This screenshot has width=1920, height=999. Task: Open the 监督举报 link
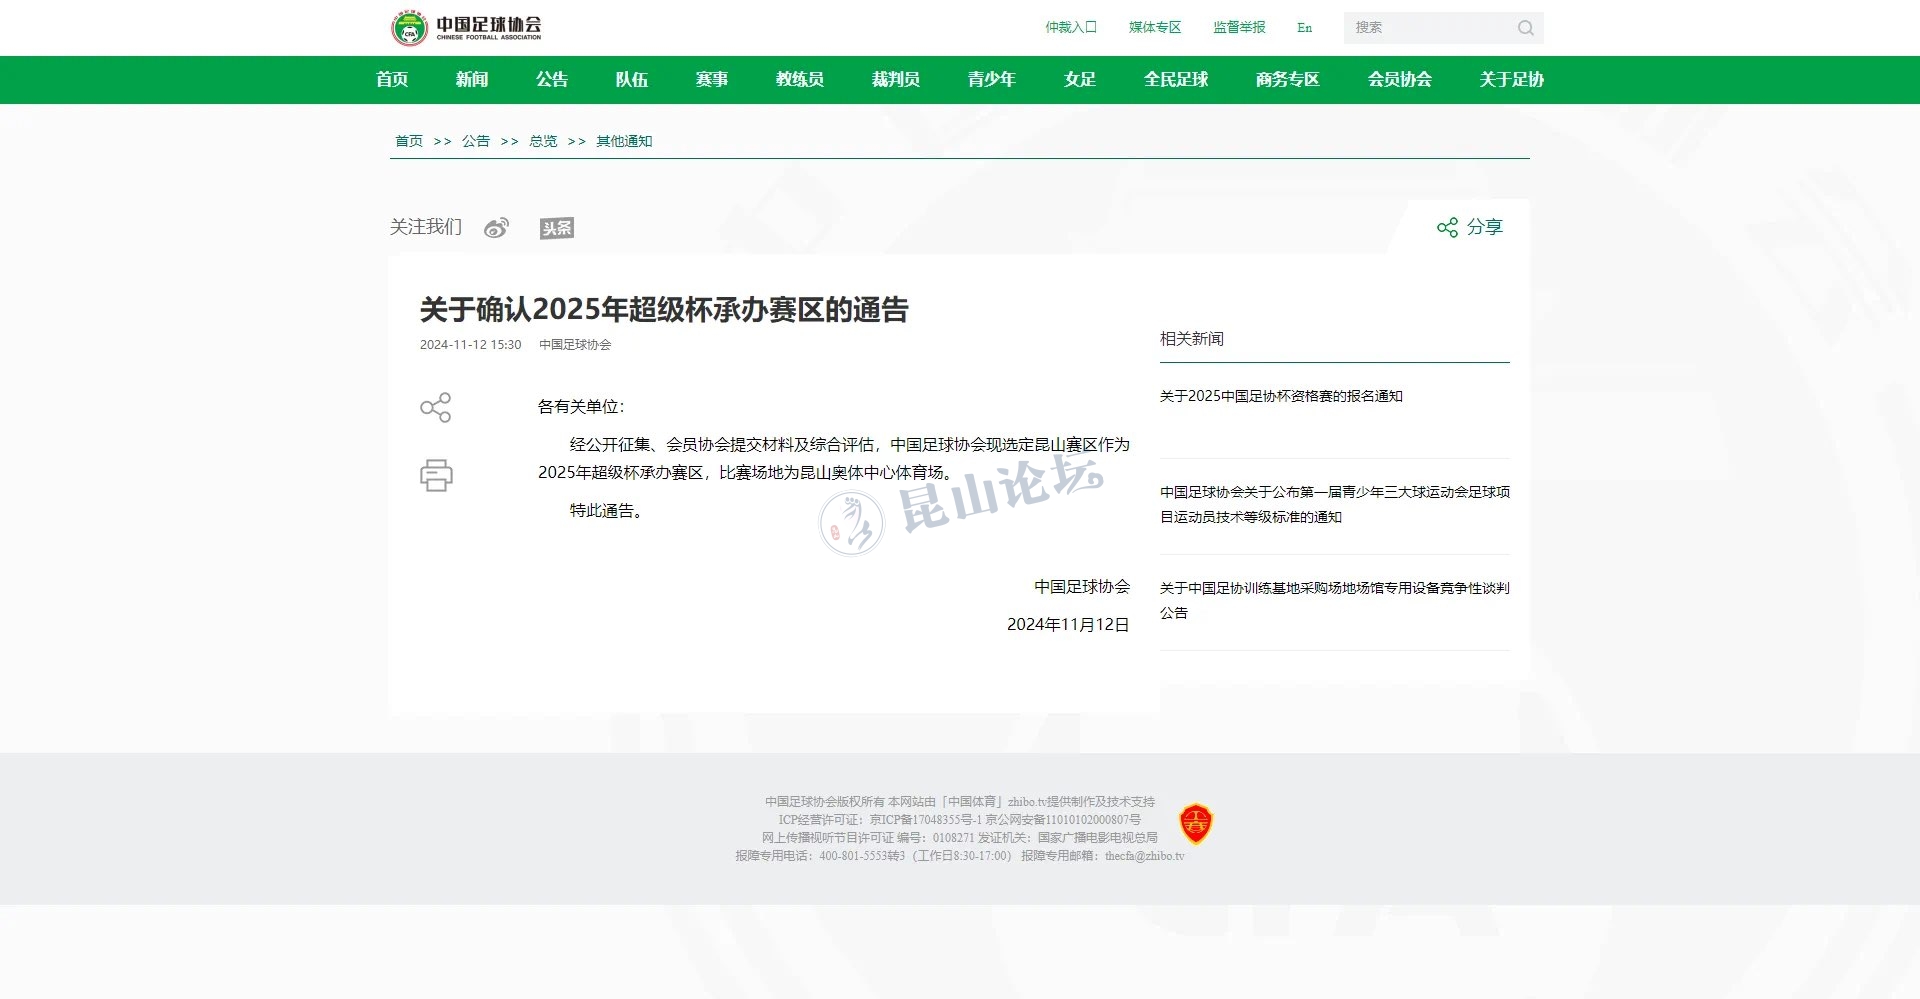pos(1239,28)
